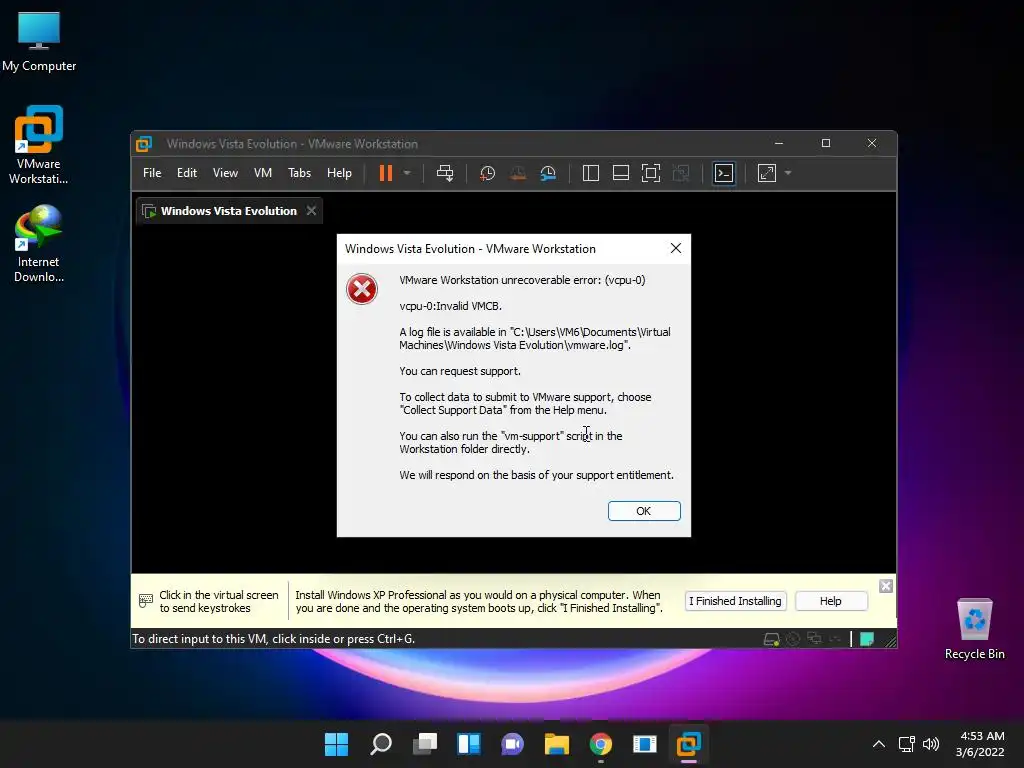1024x768 pixels.
Task: Open the power options dropdown arrow beside pause
Action: point(407,173)
